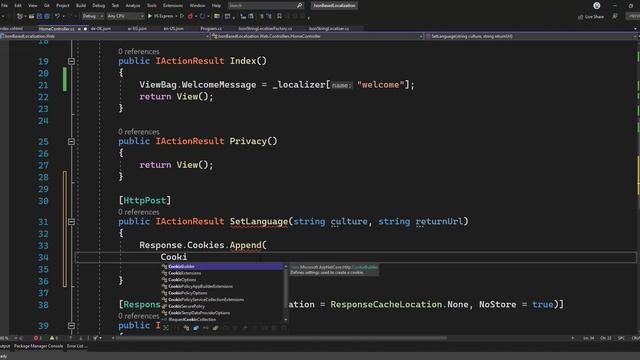
Task: Click the Open File toolbar icon
Action: [x=31, y=16]
